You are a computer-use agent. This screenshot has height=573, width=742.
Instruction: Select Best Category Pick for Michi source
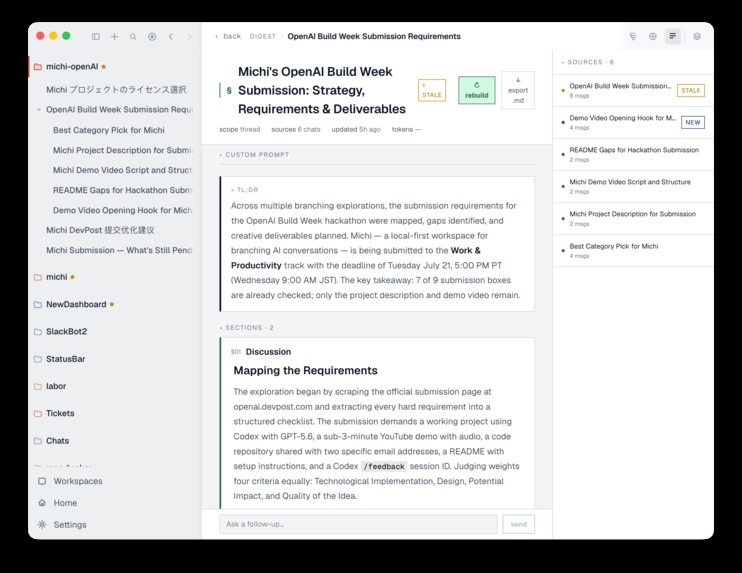(x=633, y=251)
